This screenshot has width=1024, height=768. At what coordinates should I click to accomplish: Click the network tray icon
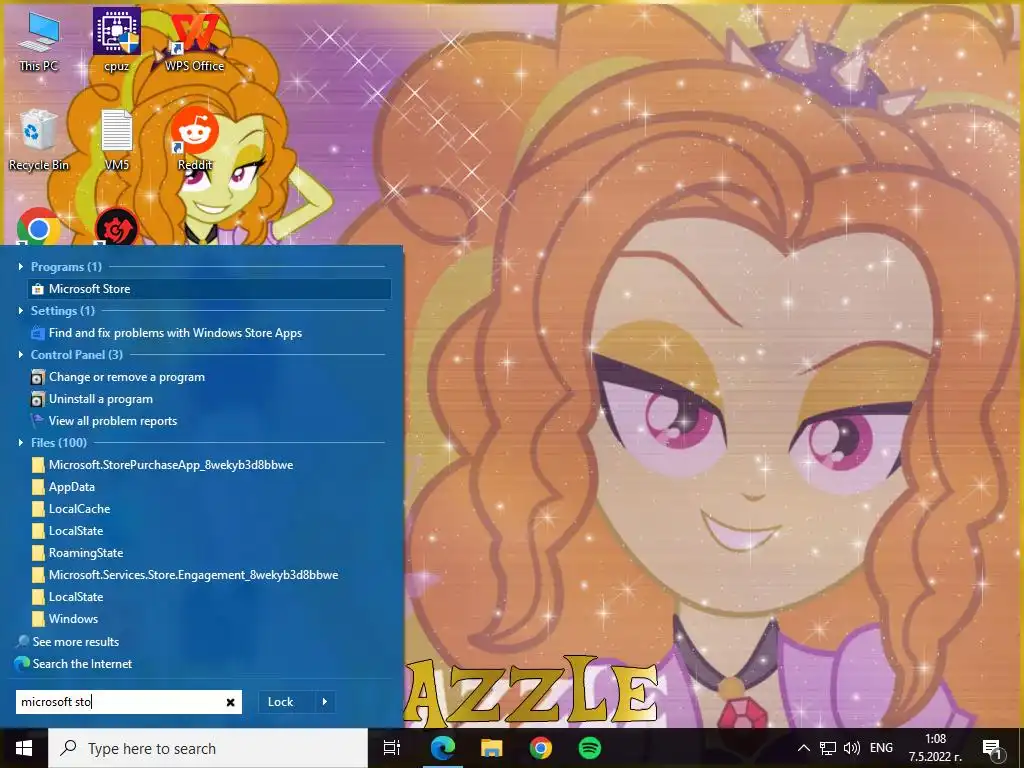pyautogui.click(x=828, y=748)
